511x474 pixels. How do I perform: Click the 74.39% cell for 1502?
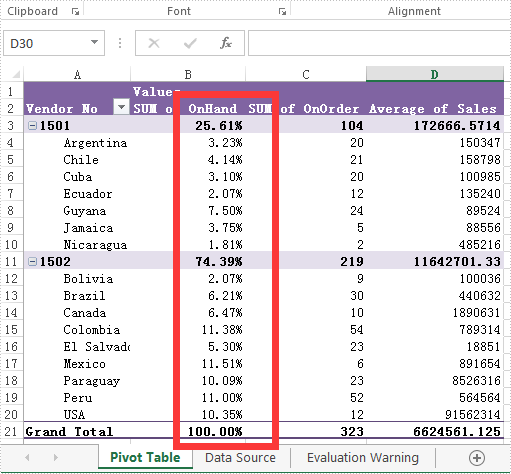click(x=188, y=262)
